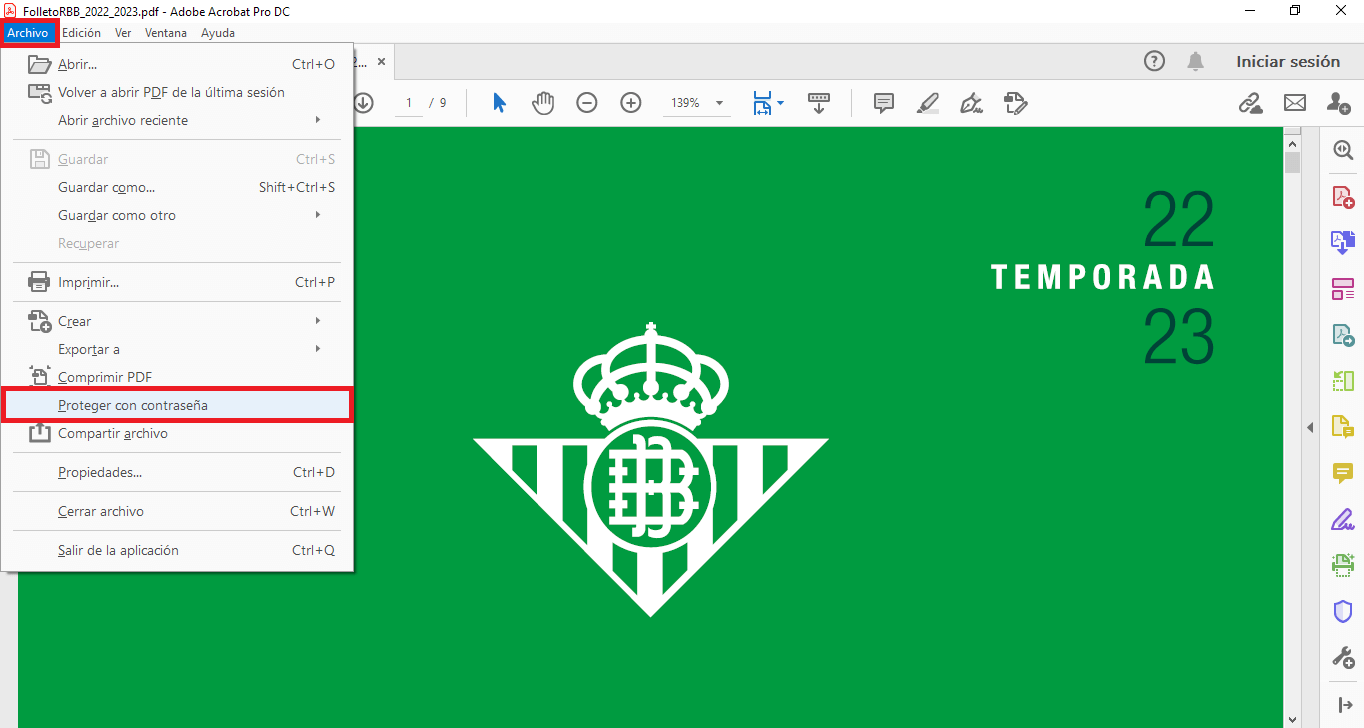Screen dimensions: 1364x728
Task: Select the arrow selection tool
Action: (500, 103)
